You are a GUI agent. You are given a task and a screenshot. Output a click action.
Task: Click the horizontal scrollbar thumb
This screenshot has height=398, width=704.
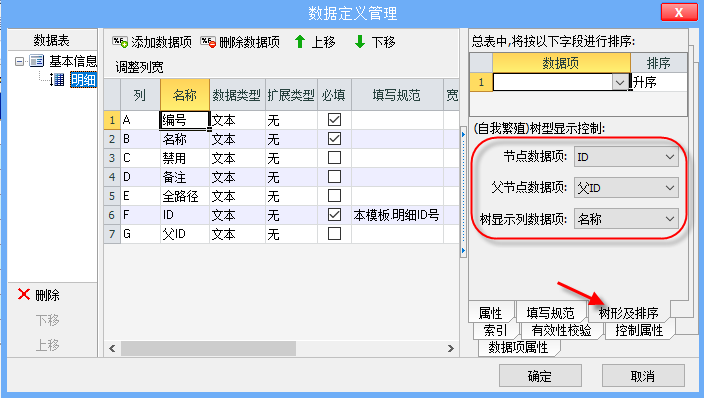tap(208, 349)
